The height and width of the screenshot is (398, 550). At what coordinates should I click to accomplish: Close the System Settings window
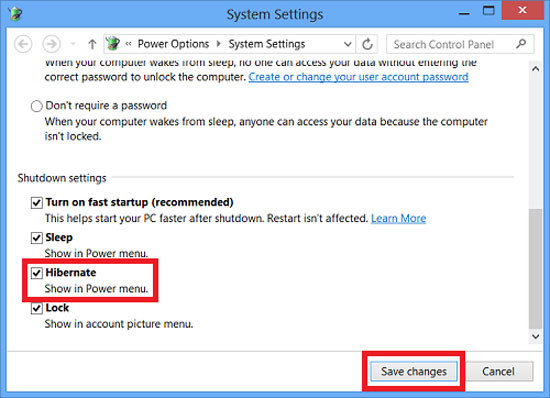pyautogui.click(x=522, y=11)
